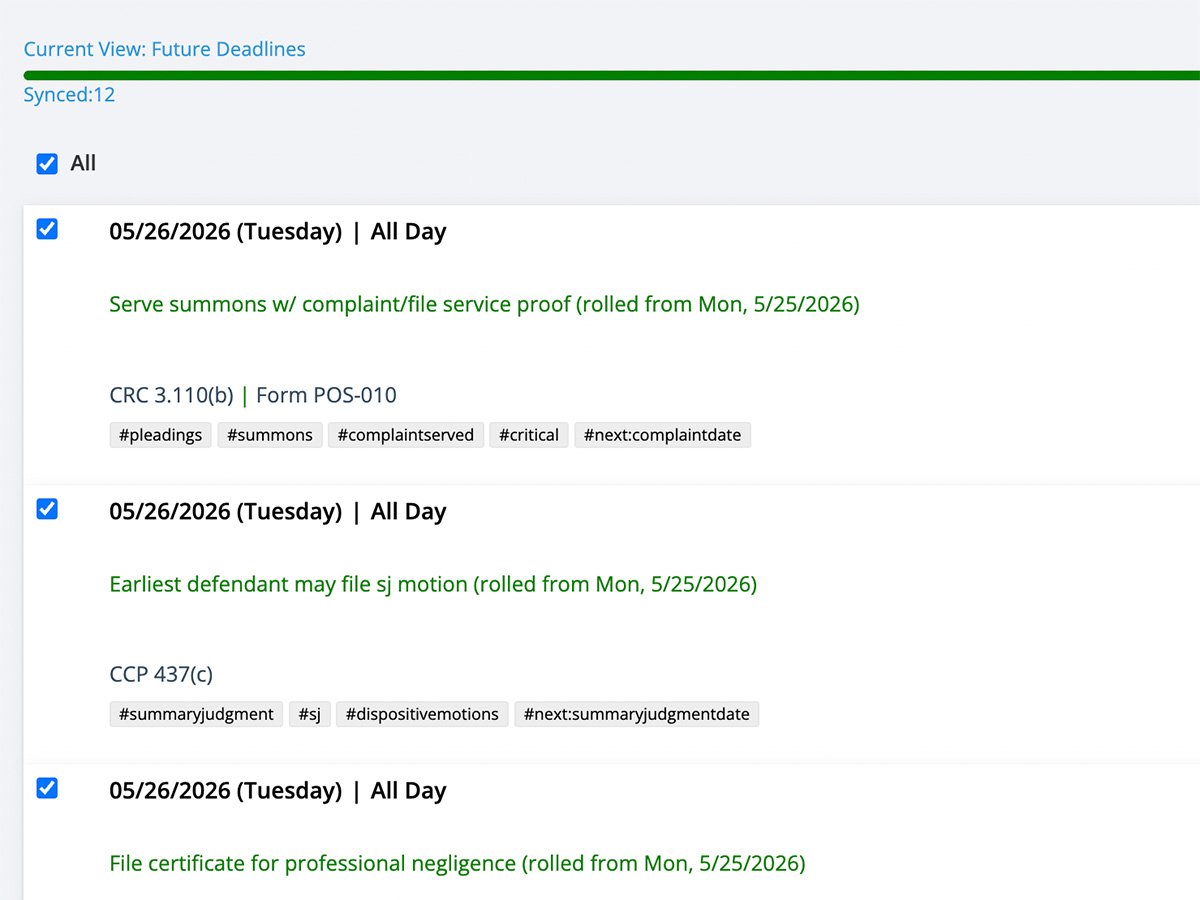
Task: Click the Synced:12 status text
Action: tap(69, 95)
